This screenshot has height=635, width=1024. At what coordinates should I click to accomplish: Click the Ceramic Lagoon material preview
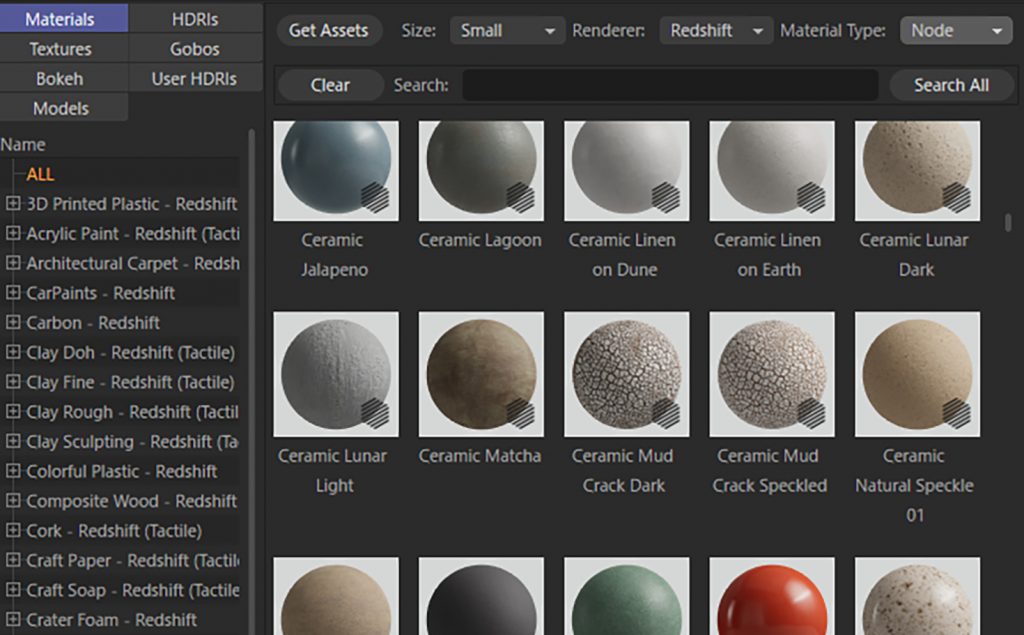click(480, 170)
